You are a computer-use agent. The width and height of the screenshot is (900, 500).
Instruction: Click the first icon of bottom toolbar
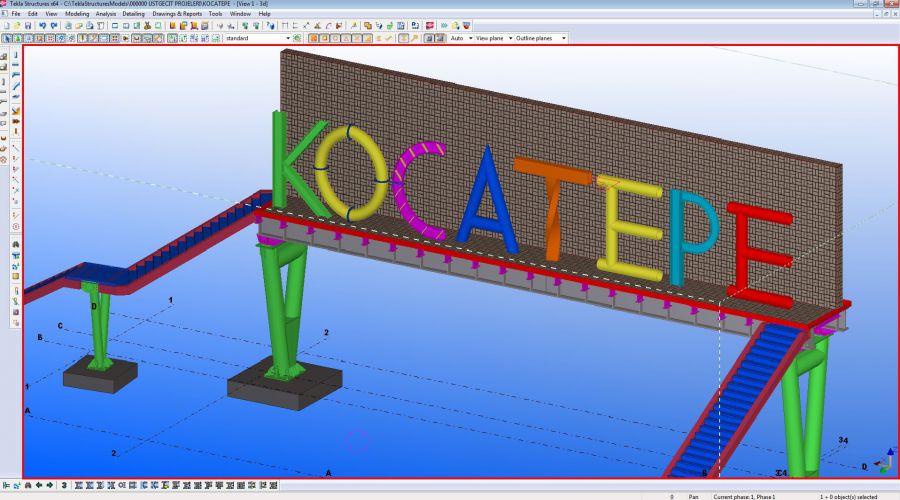tap(6, 485)
